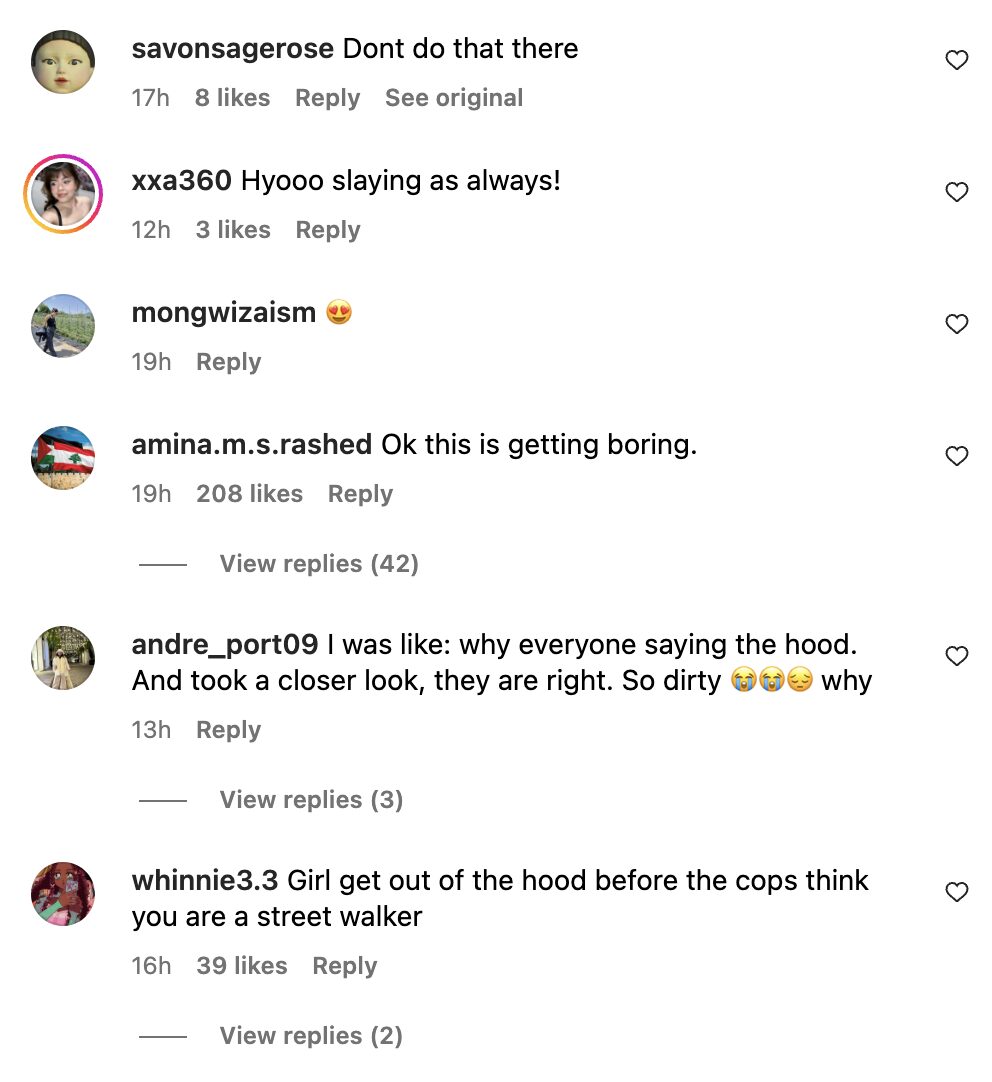
Task: Expand the 42 replies to amina's comment
Action: click(318, 564)
